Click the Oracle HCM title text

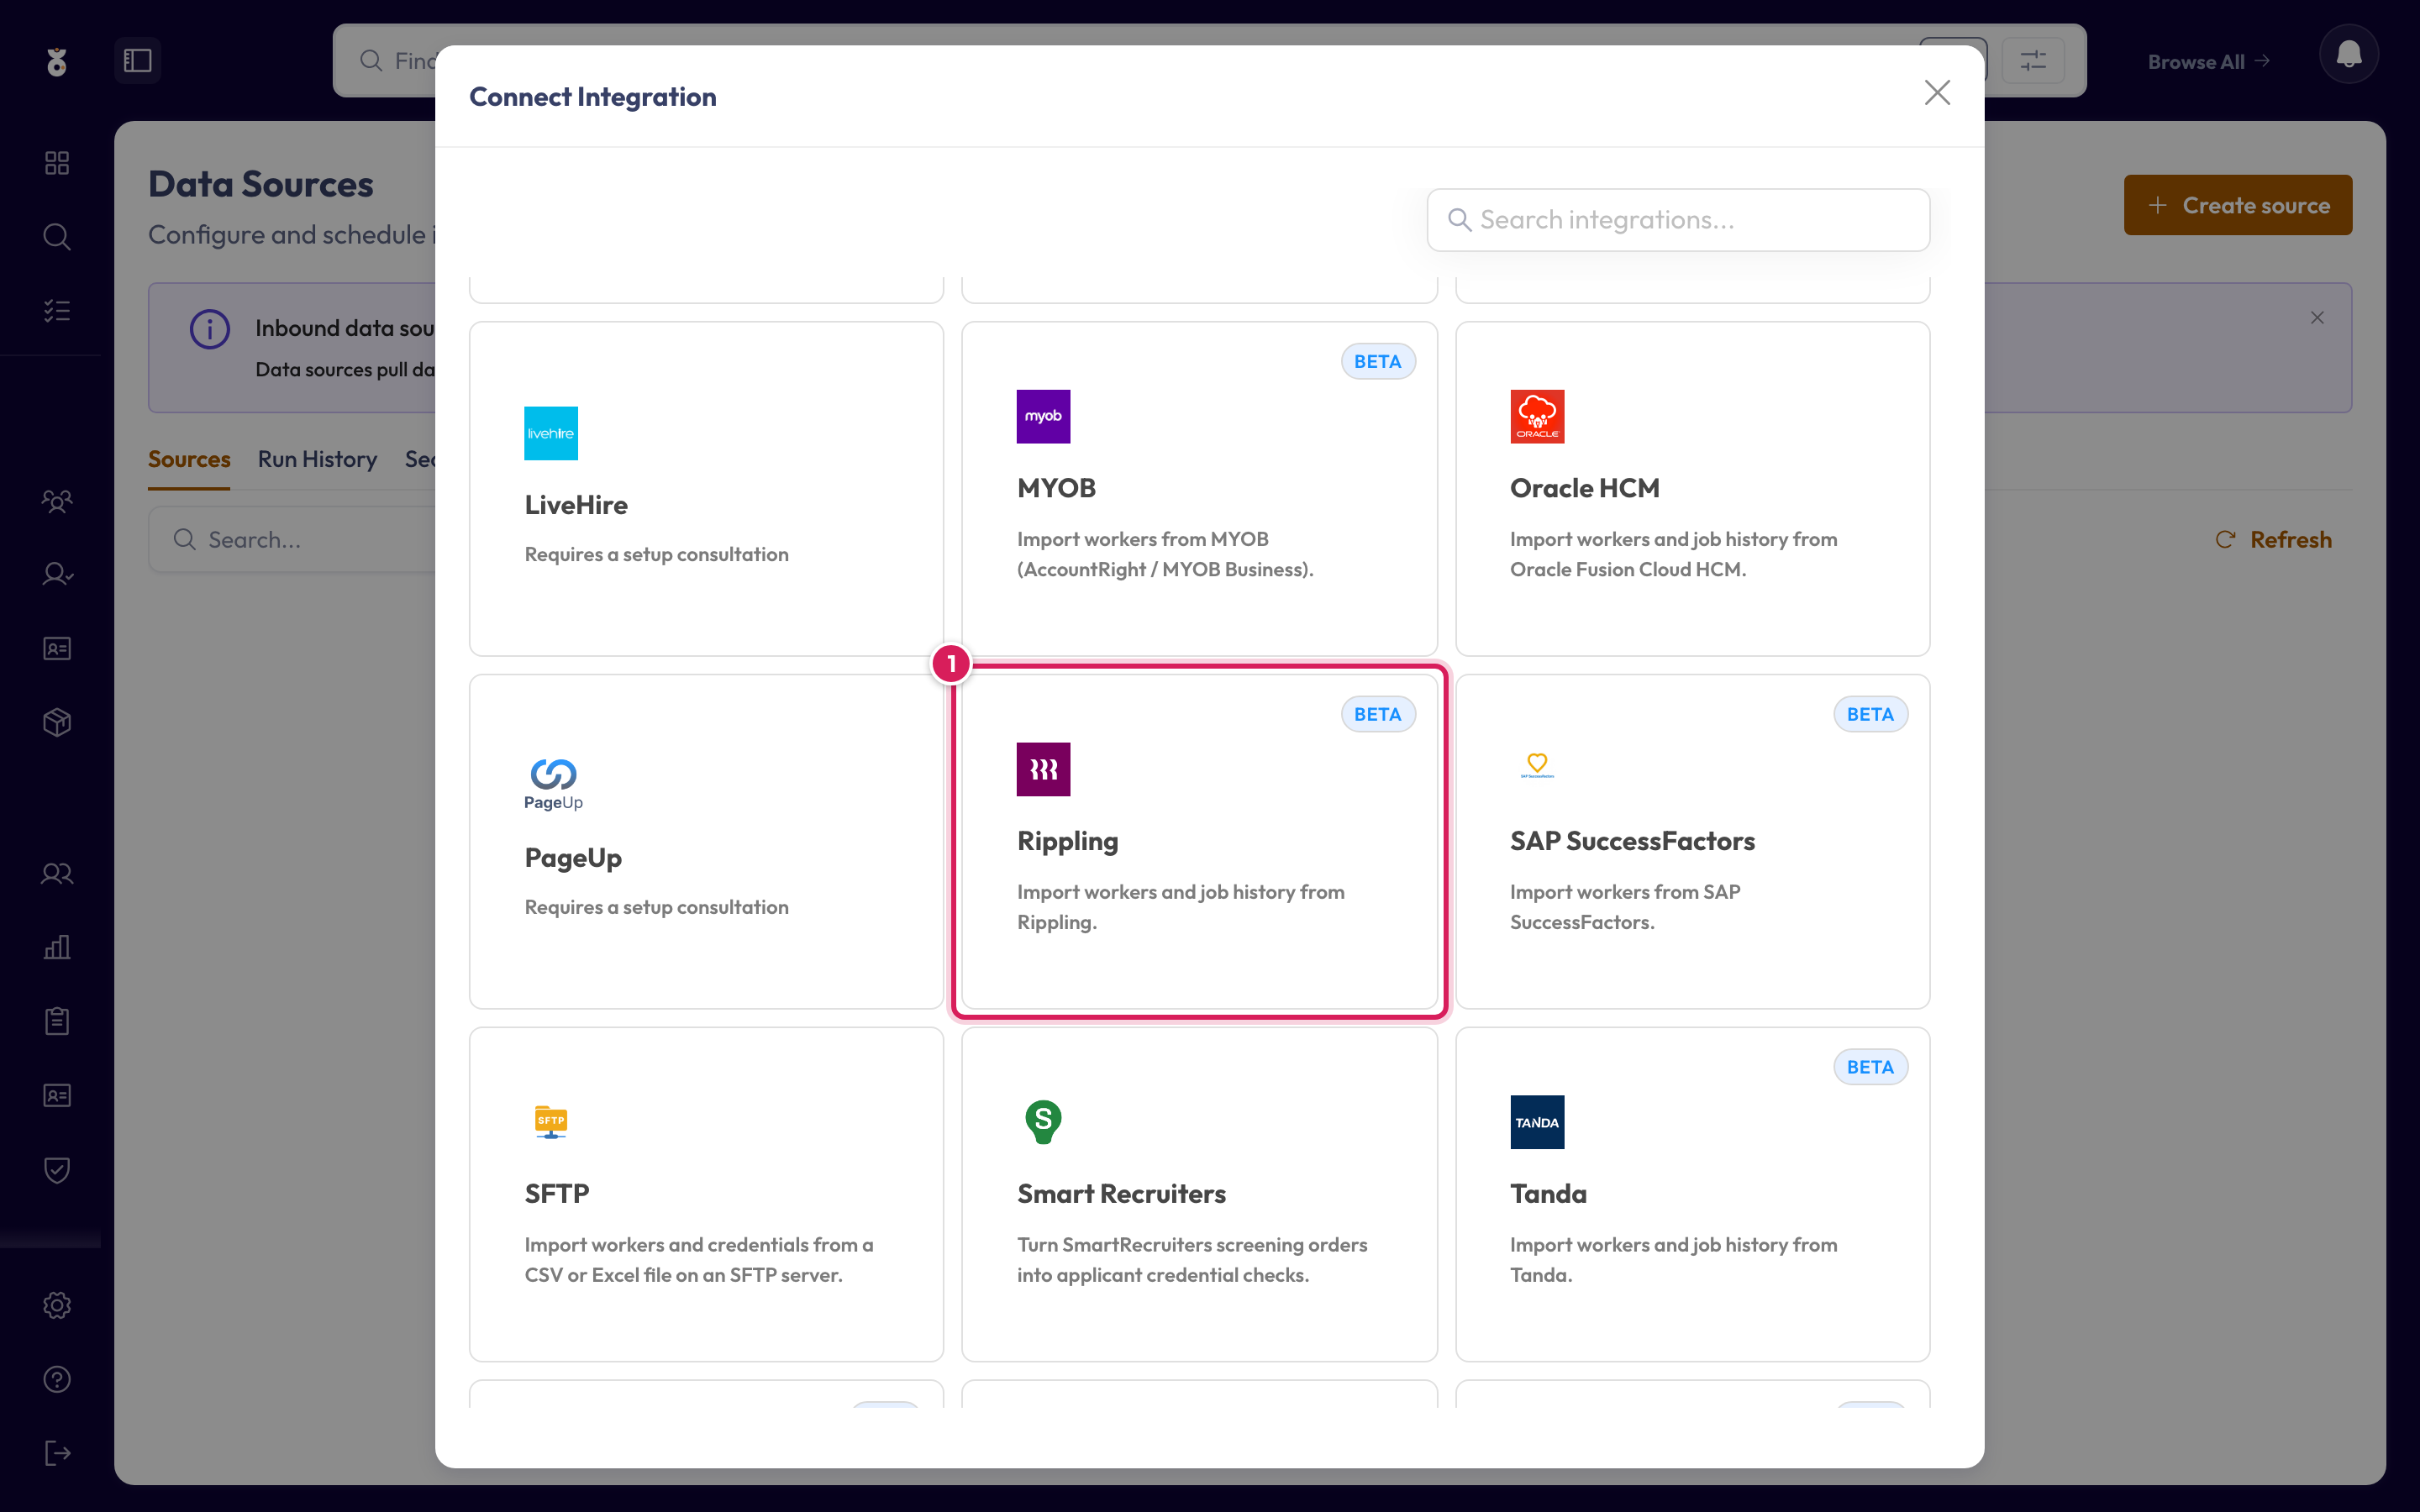[1584, 488]
